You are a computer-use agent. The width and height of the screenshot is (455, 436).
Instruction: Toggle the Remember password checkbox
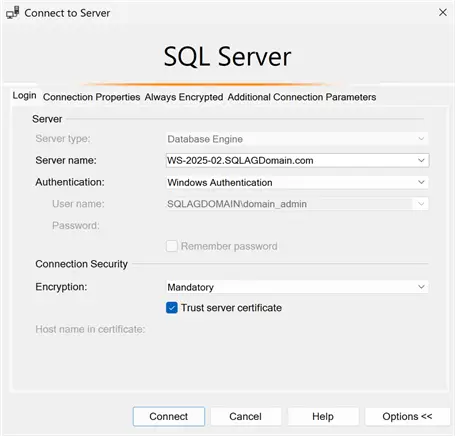point(172,246)
